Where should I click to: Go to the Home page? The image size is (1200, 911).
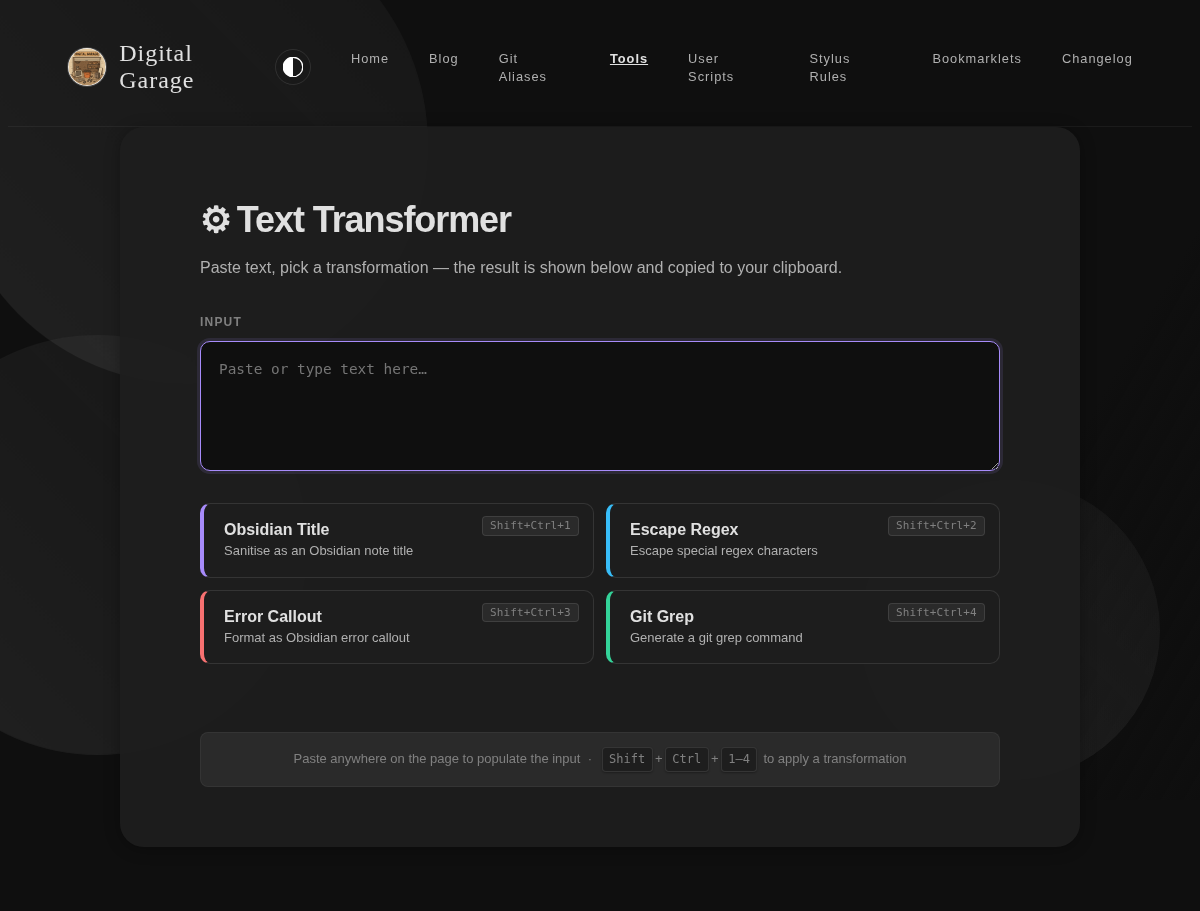click(x=370, y=59)
